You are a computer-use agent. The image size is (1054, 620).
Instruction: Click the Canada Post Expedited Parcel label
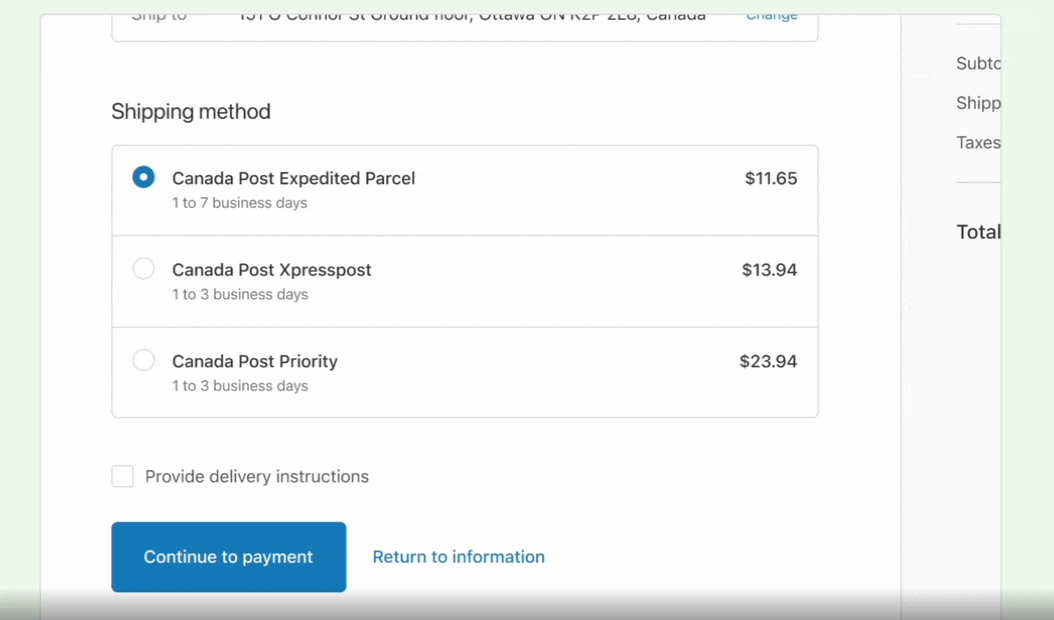[294, 178]
